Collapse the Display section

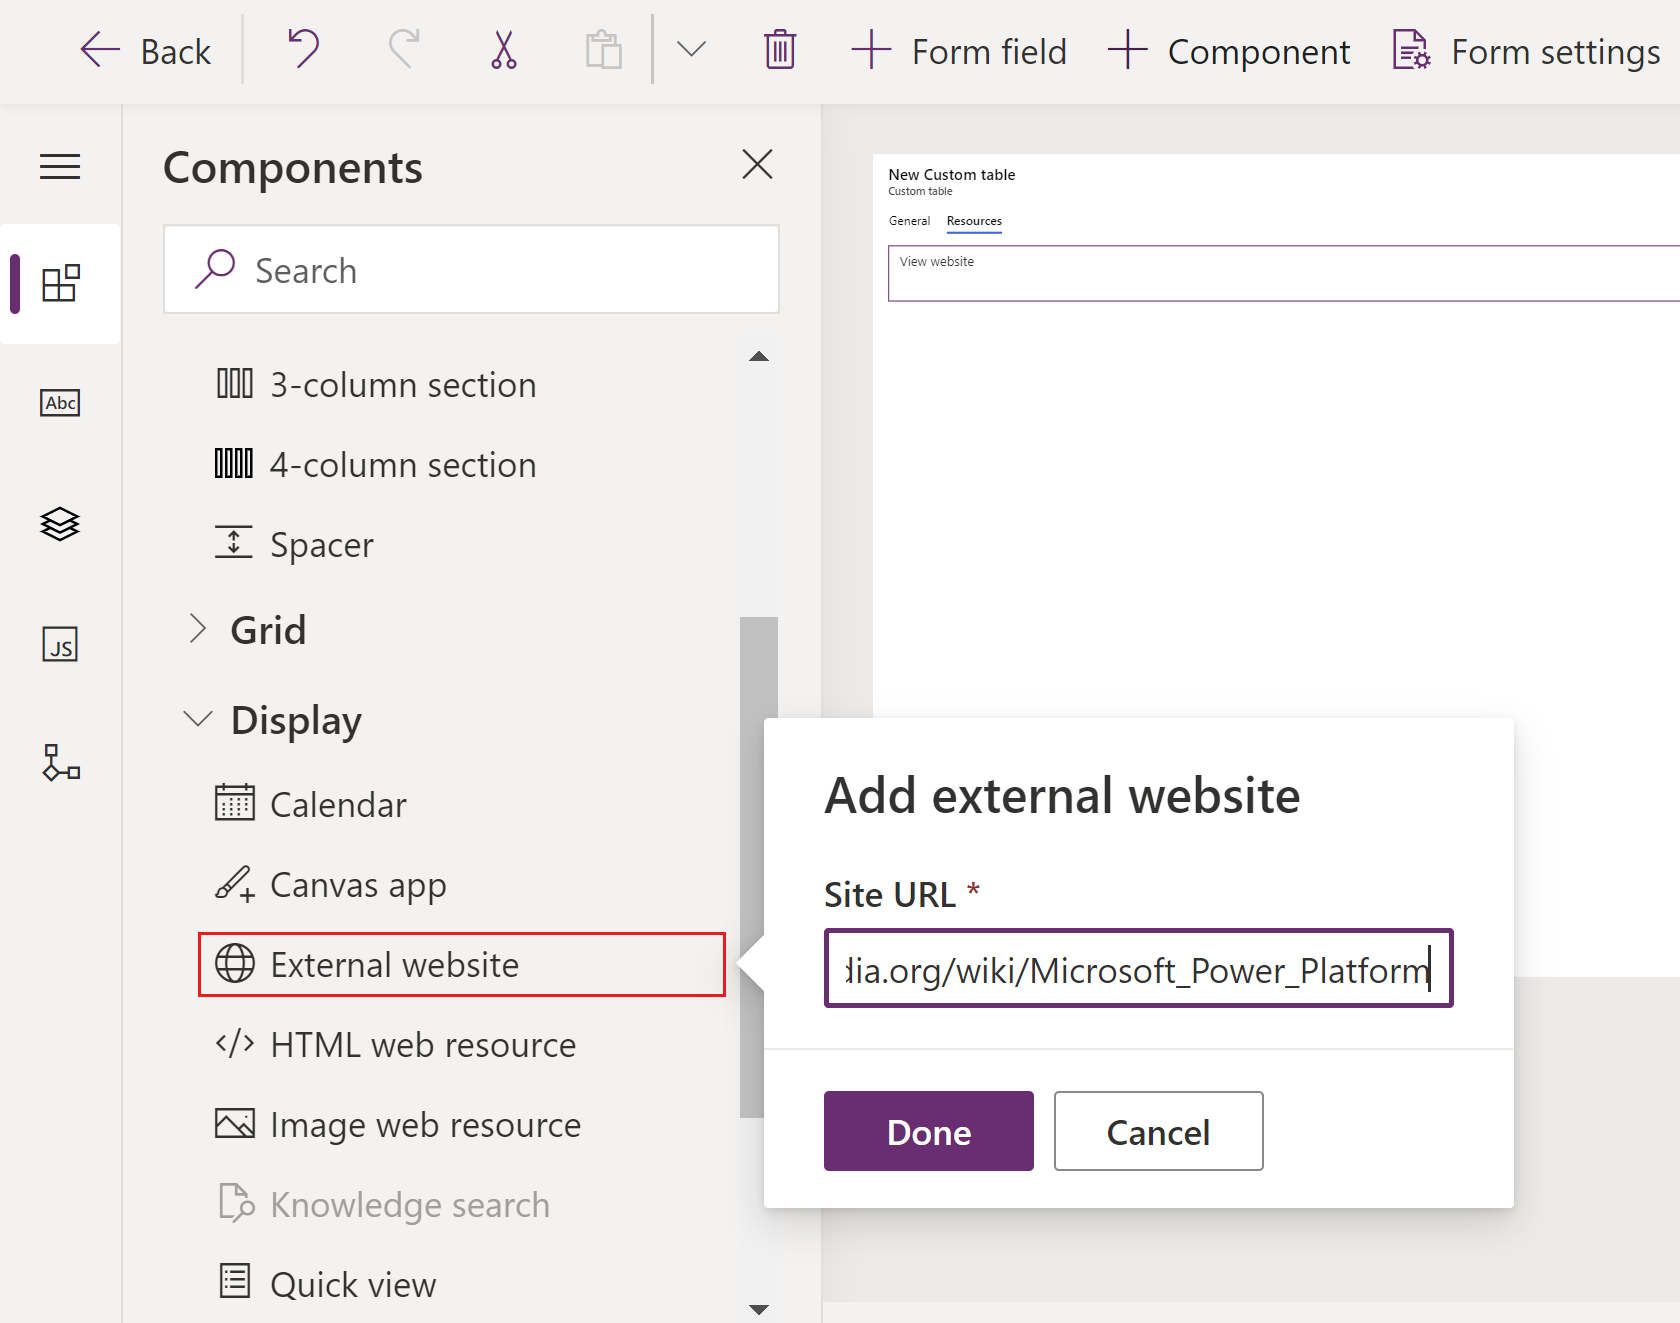(x=197, y=718)
